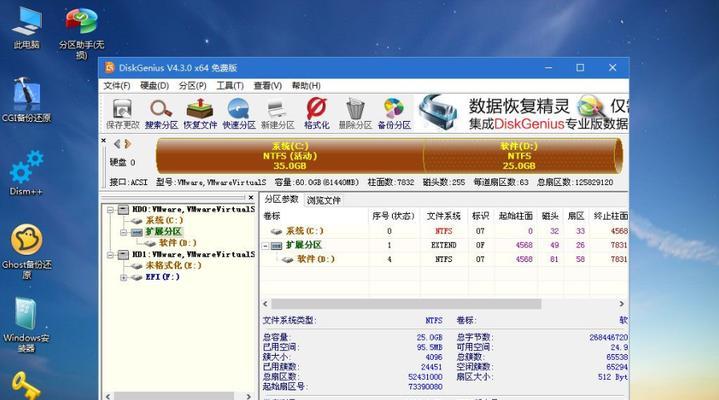
Task: Open the 查看(V) menu
Action: tap(268, 86)
